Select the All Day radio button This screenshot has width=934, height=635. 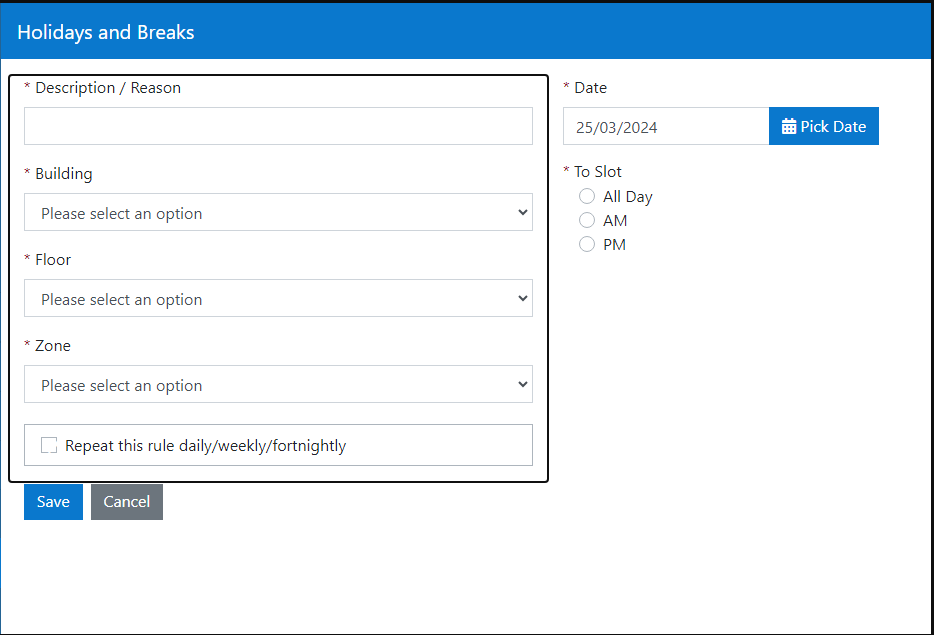(587, 196)
